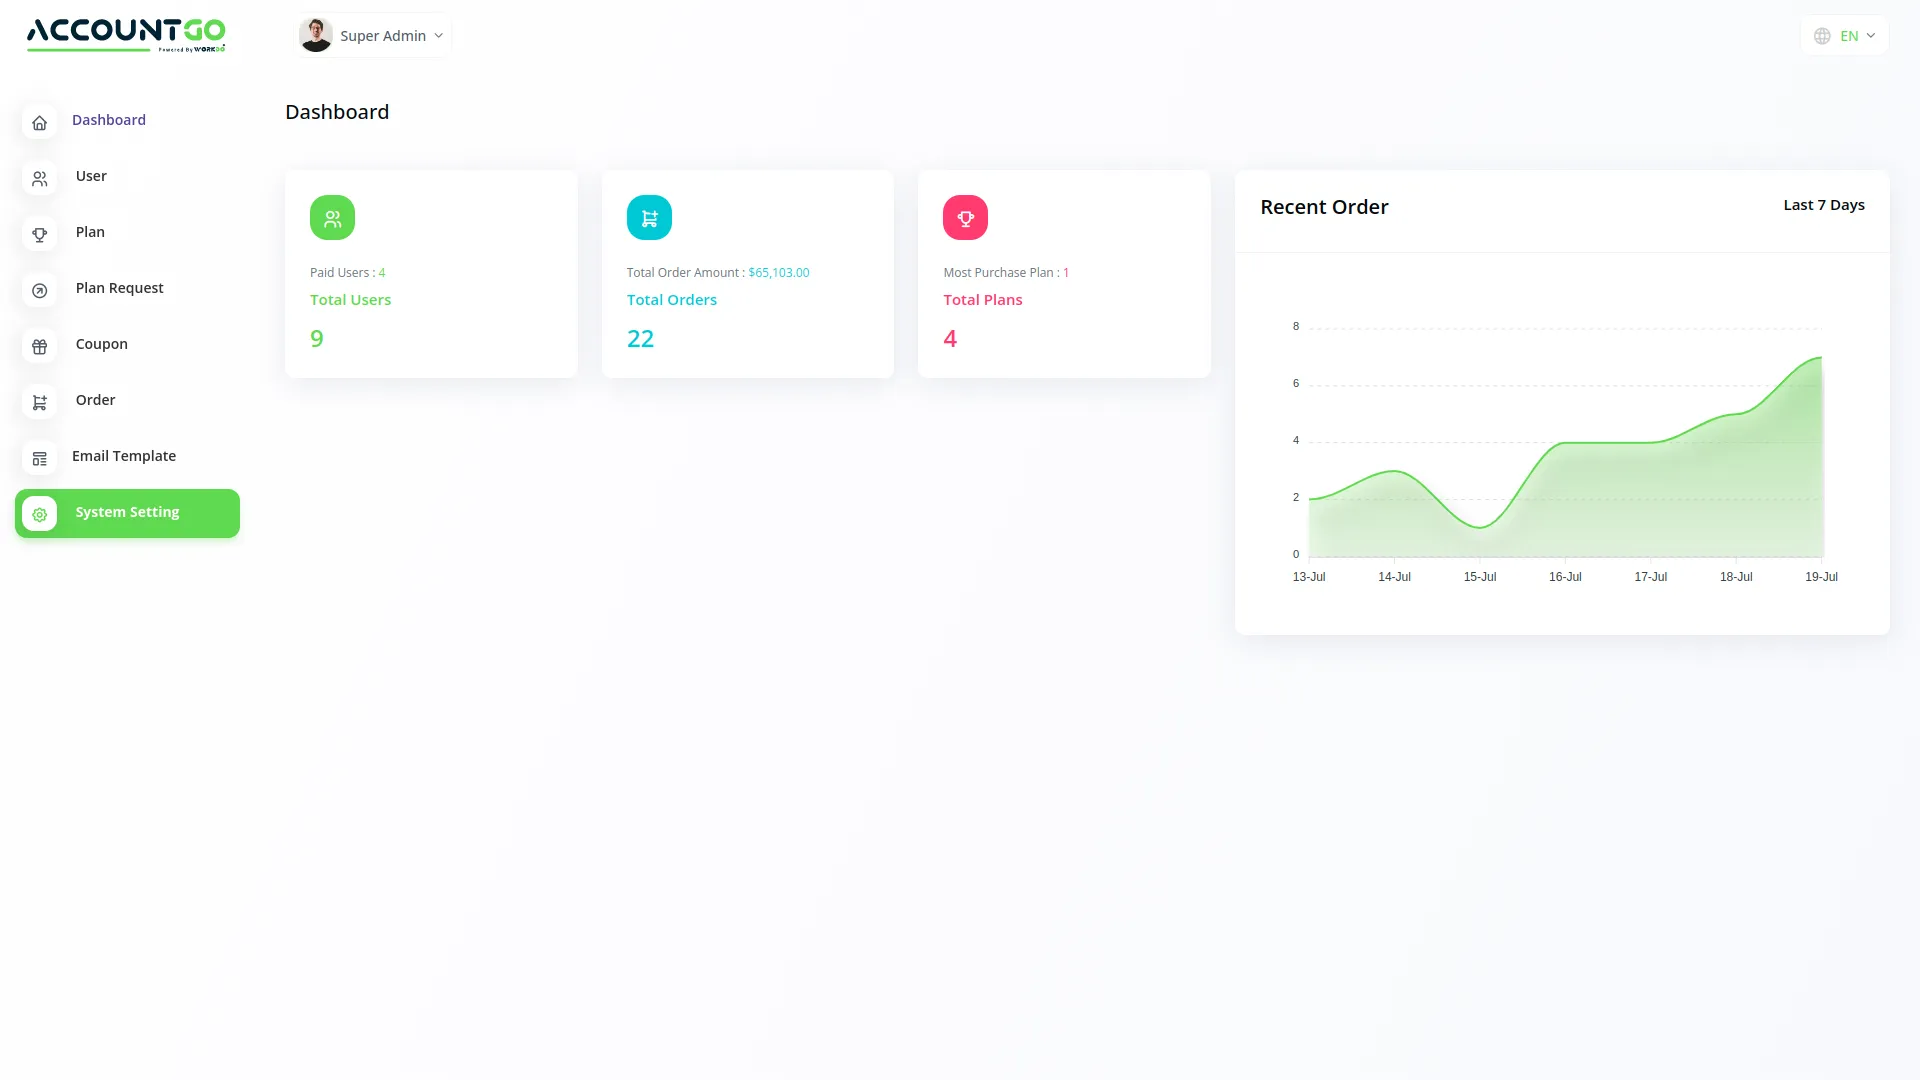Click the User people icon in sidebar

tap(39, 179)
